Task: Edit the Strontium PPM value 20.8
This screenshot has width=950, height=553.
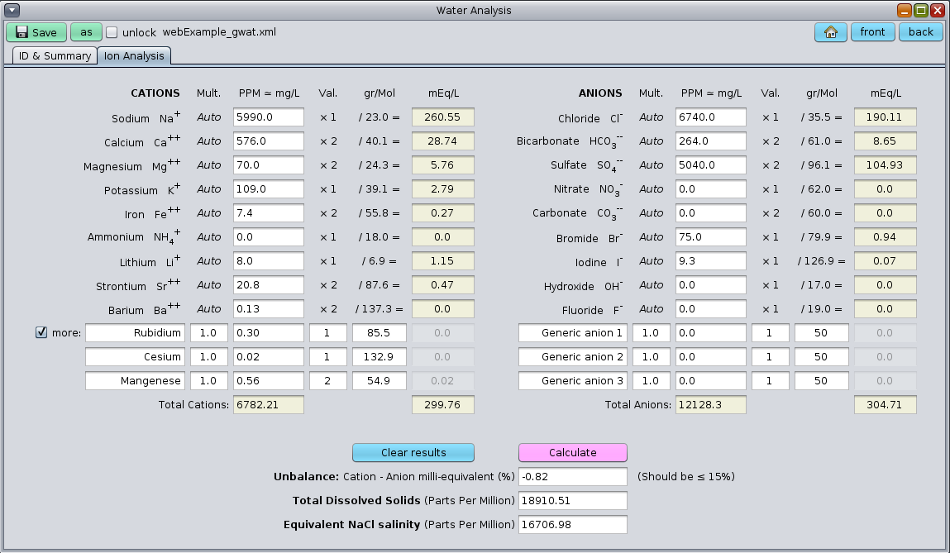Action: point(268,285)
